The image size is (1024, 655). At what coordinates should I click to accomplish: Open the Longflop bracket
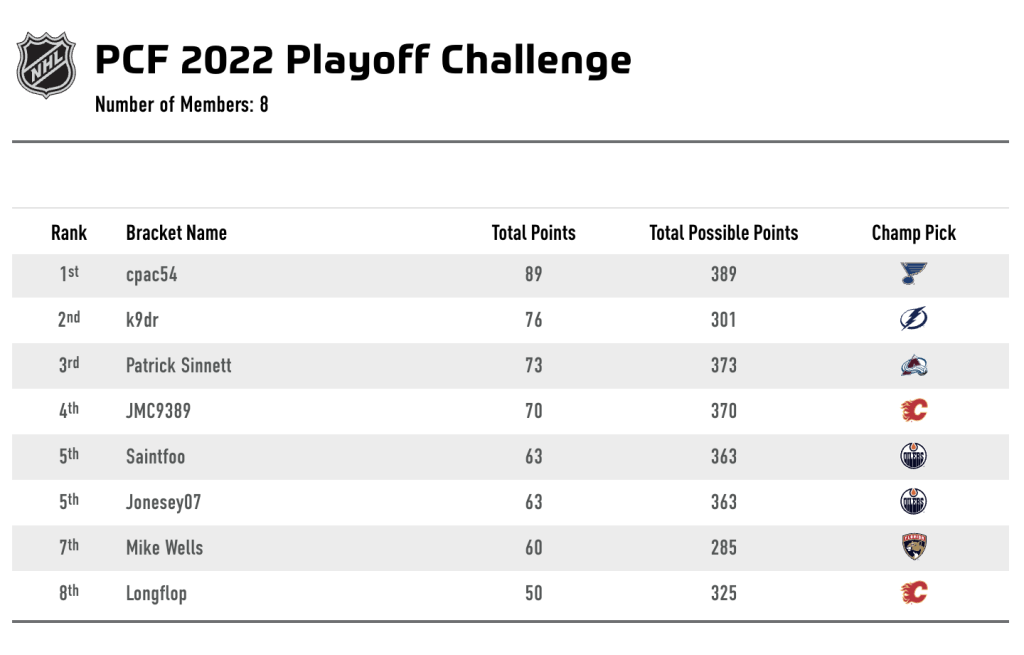156,593
